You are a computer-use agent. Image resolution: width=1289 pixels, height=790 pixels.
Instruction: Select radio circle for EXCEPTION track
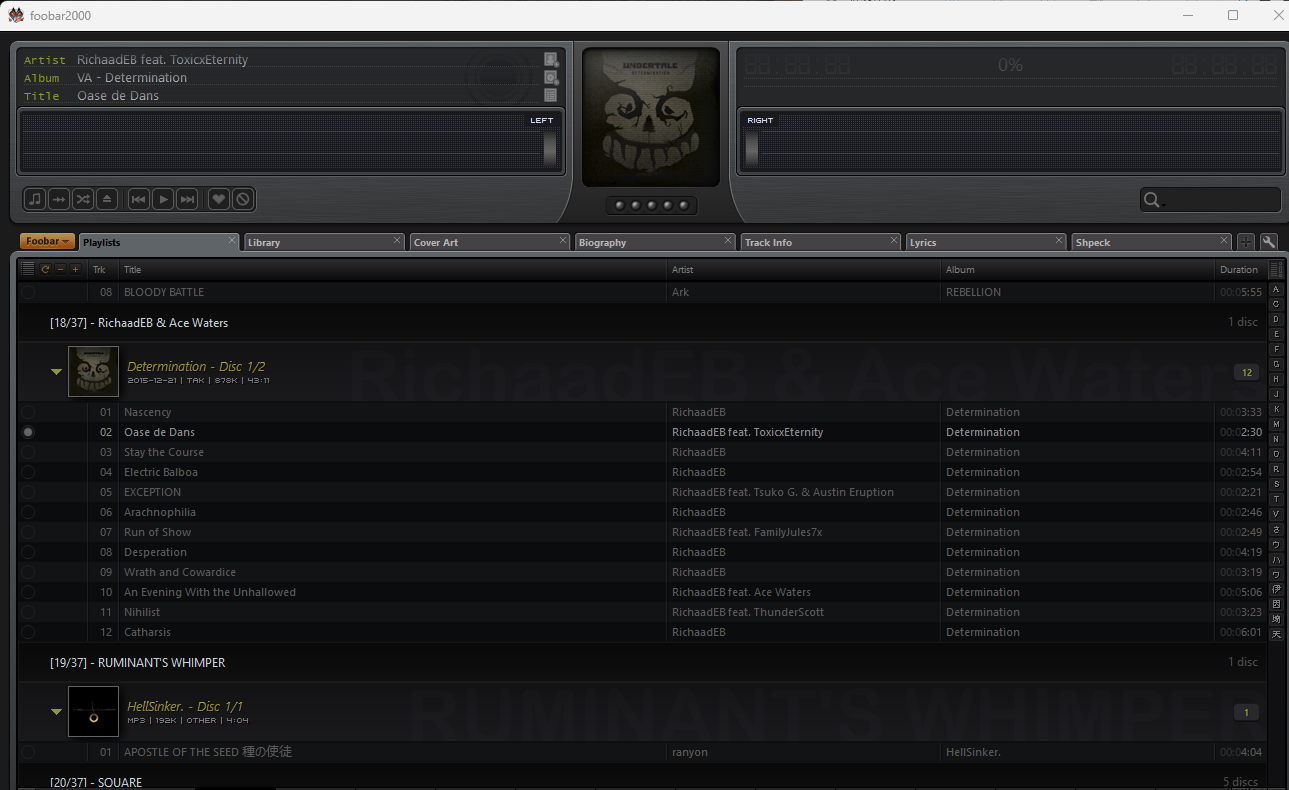28,492
